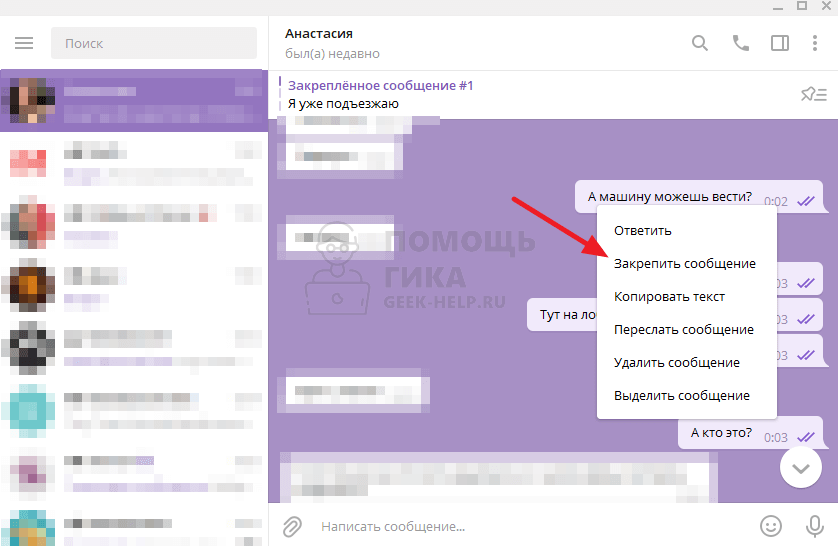Select 'Ответить' in the context menu
Viewport: 838px width, 546px height.
[x=642, y=230]
